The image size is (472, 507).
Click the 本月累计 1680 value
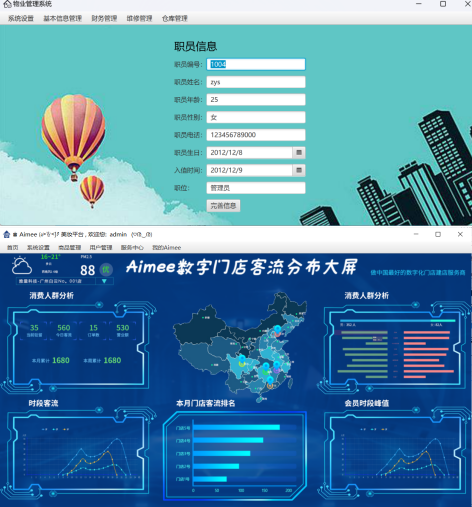(61, 360)
